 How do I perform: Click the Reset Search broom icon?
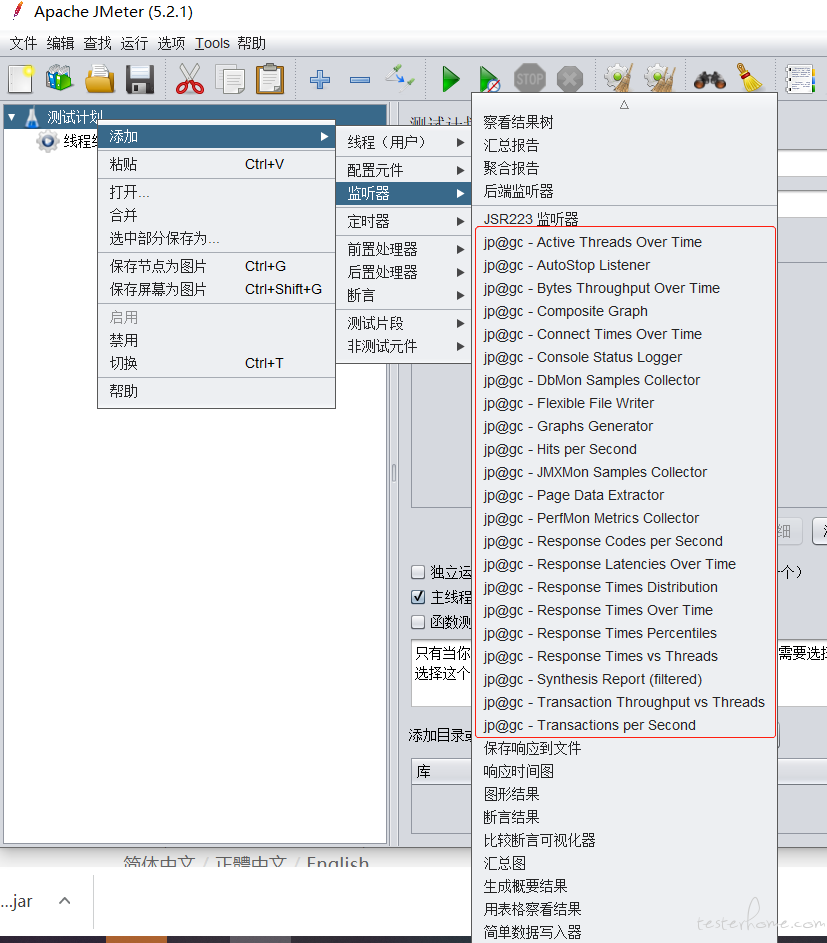pos(749,78)
